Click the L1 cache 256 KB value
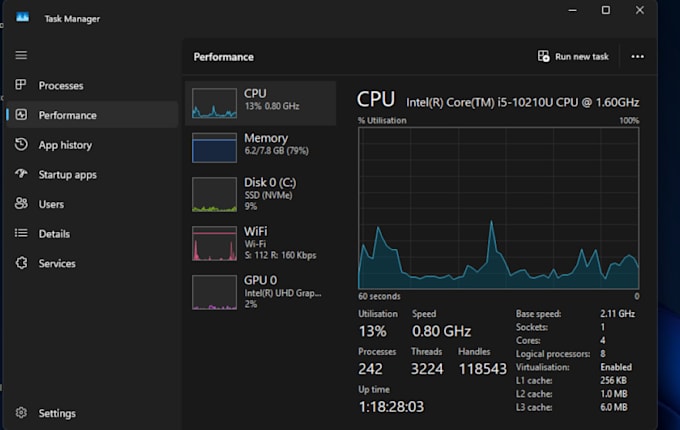This screenshot has width=680, height=430. [x=613, y=381]
